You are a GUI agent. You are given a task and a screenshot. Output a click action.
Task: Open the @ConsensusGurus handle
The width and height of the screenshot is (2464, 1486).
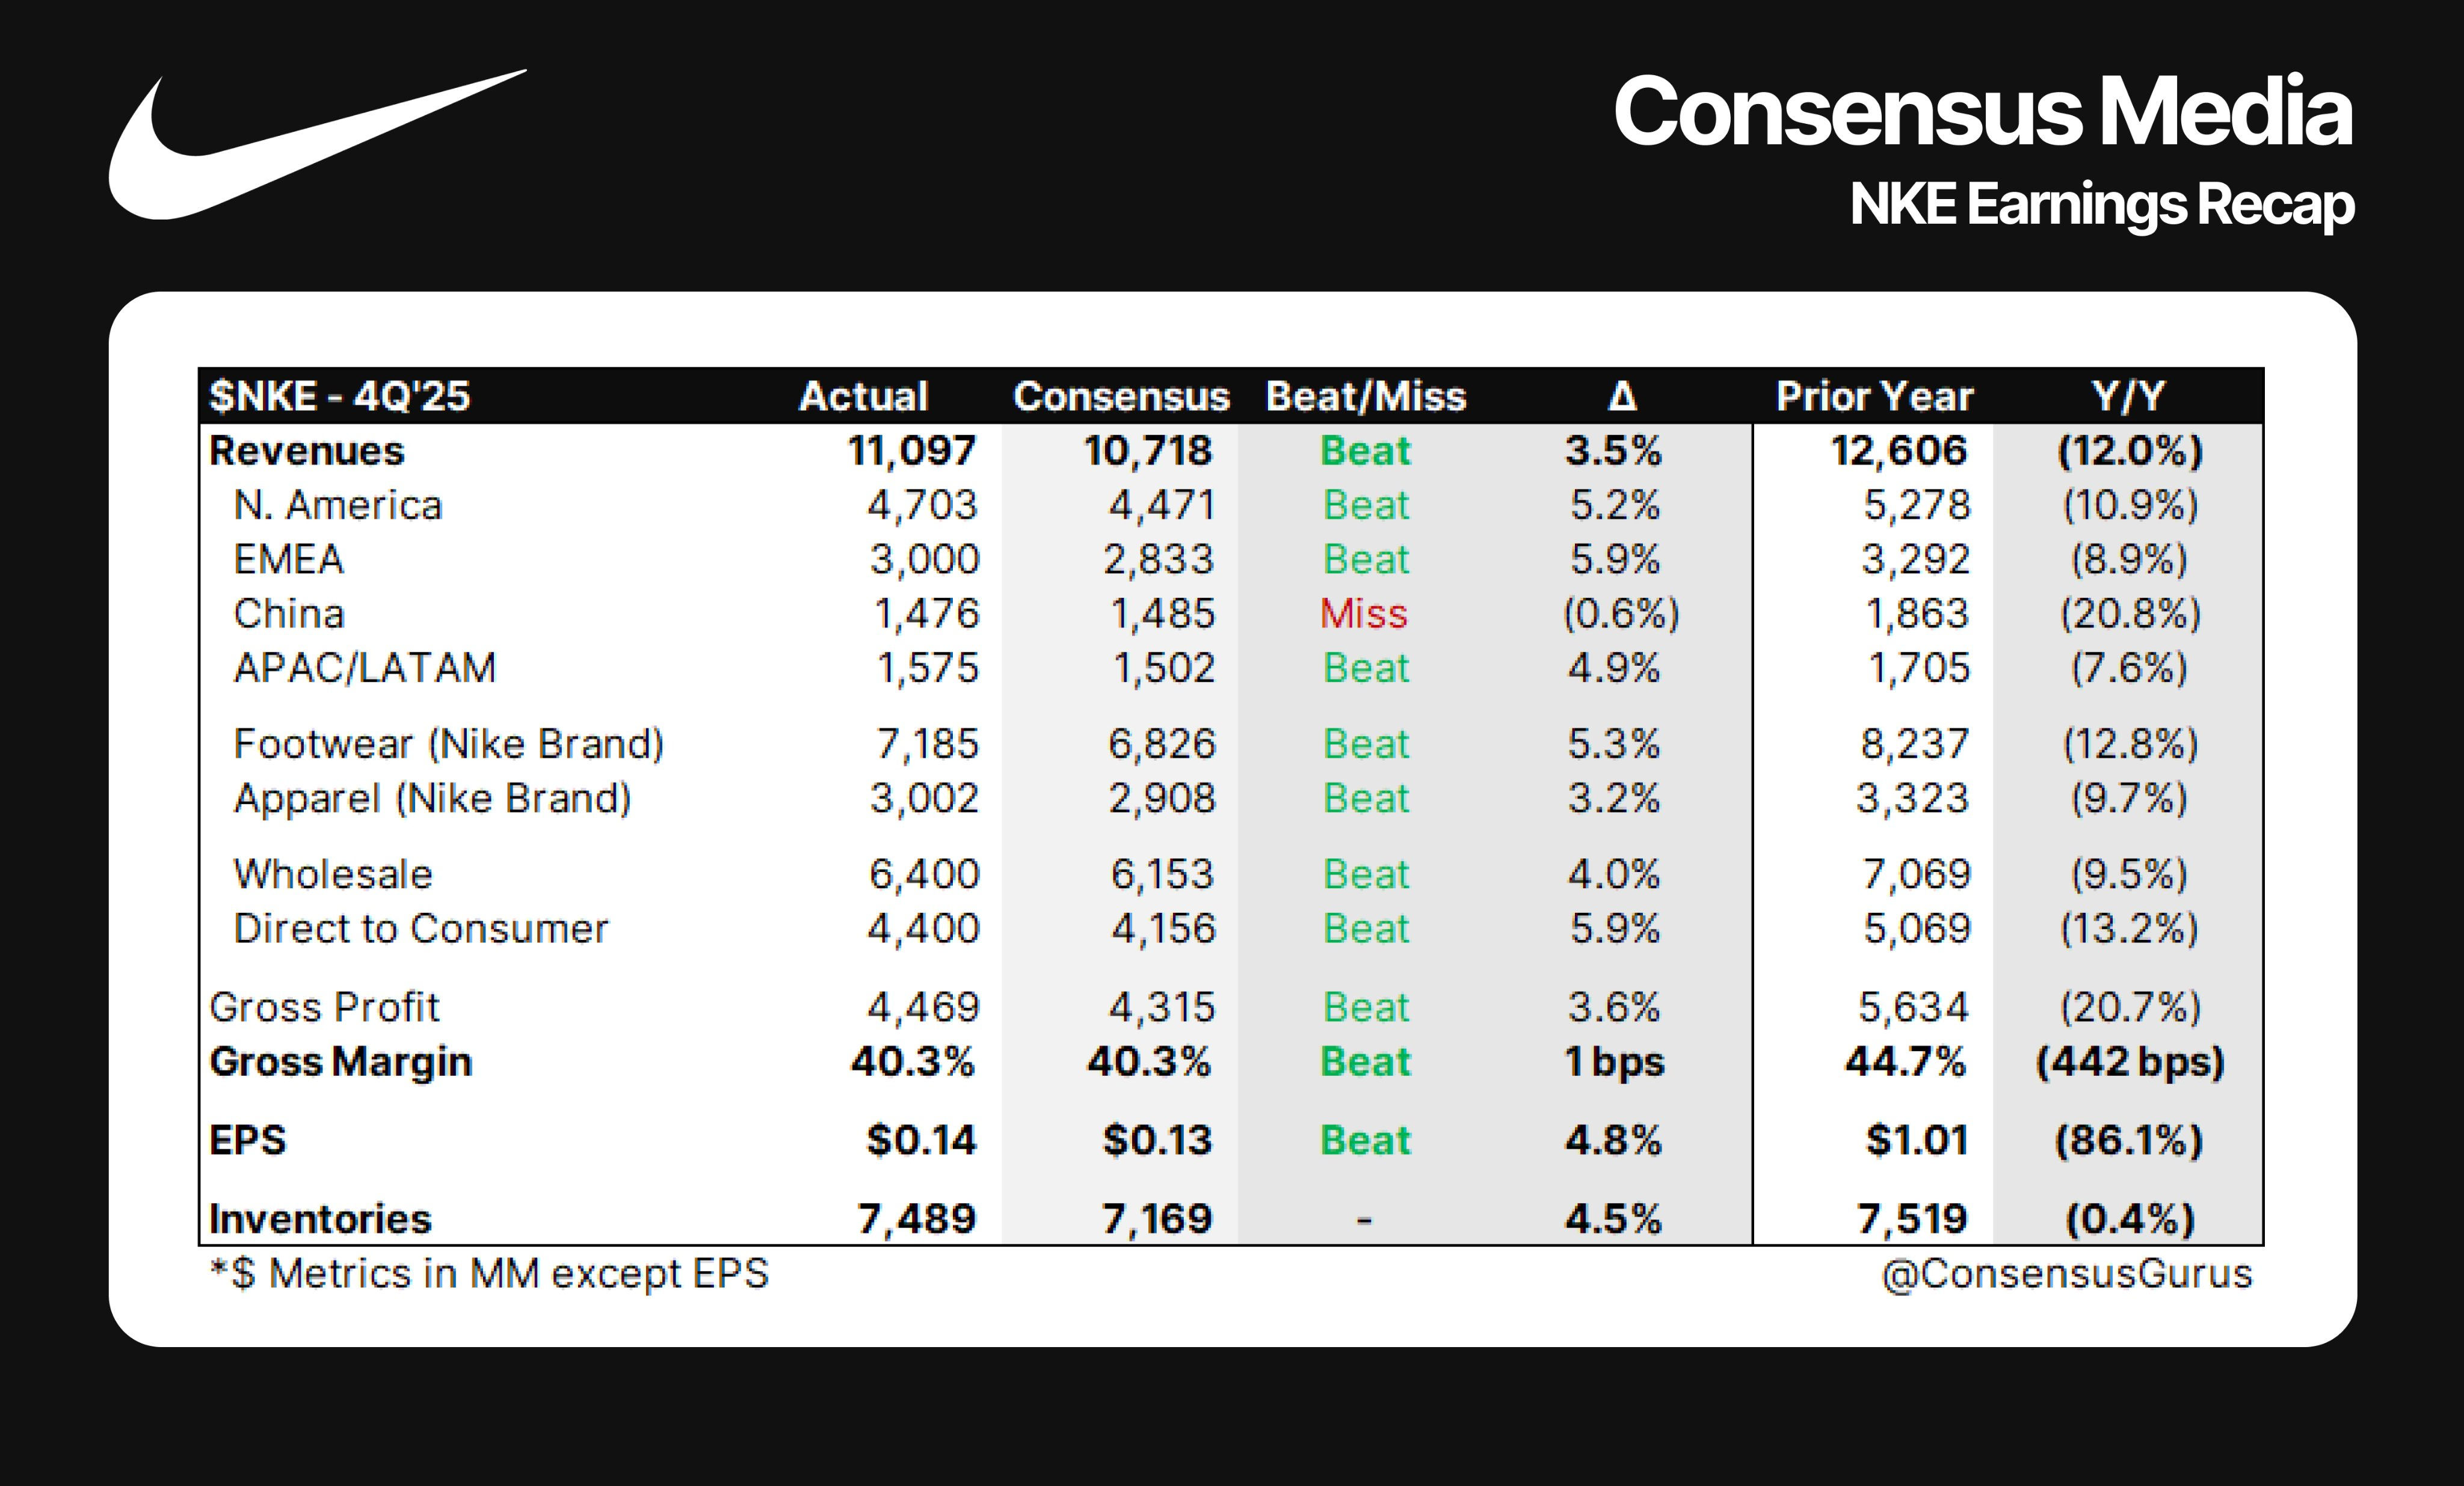[2066, 1274]
